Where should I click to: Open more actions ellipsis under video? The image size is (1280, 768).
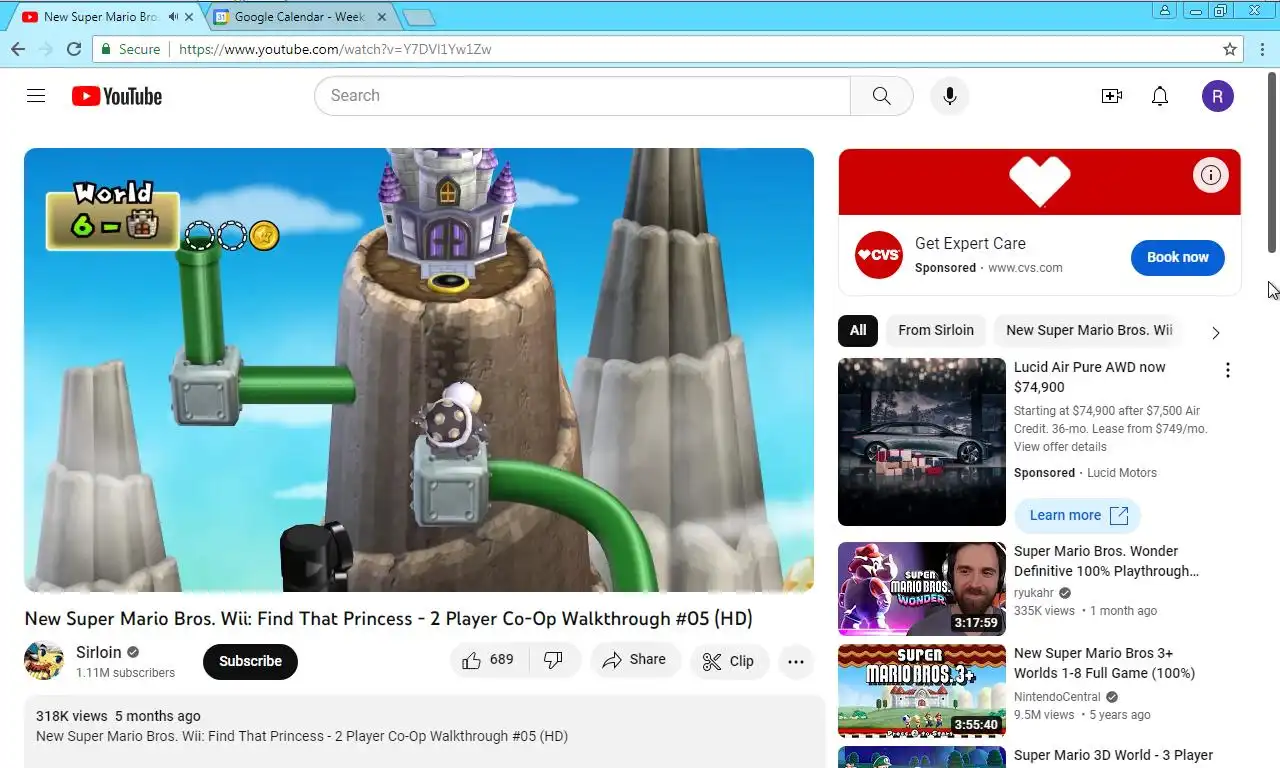(x=796, y=661)
